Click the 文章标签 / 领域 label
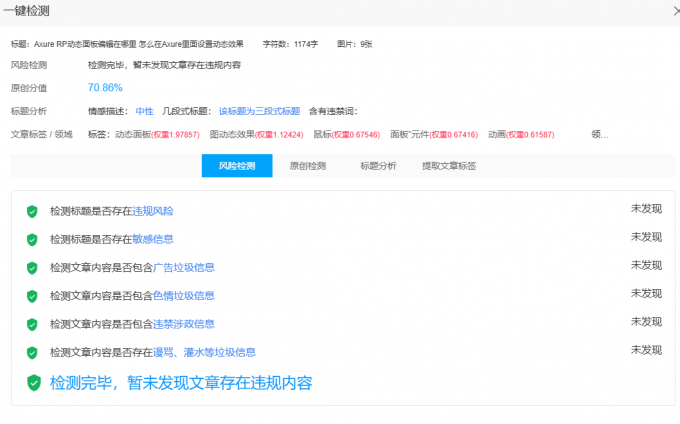680x424 pixels. tap(42, 134)
